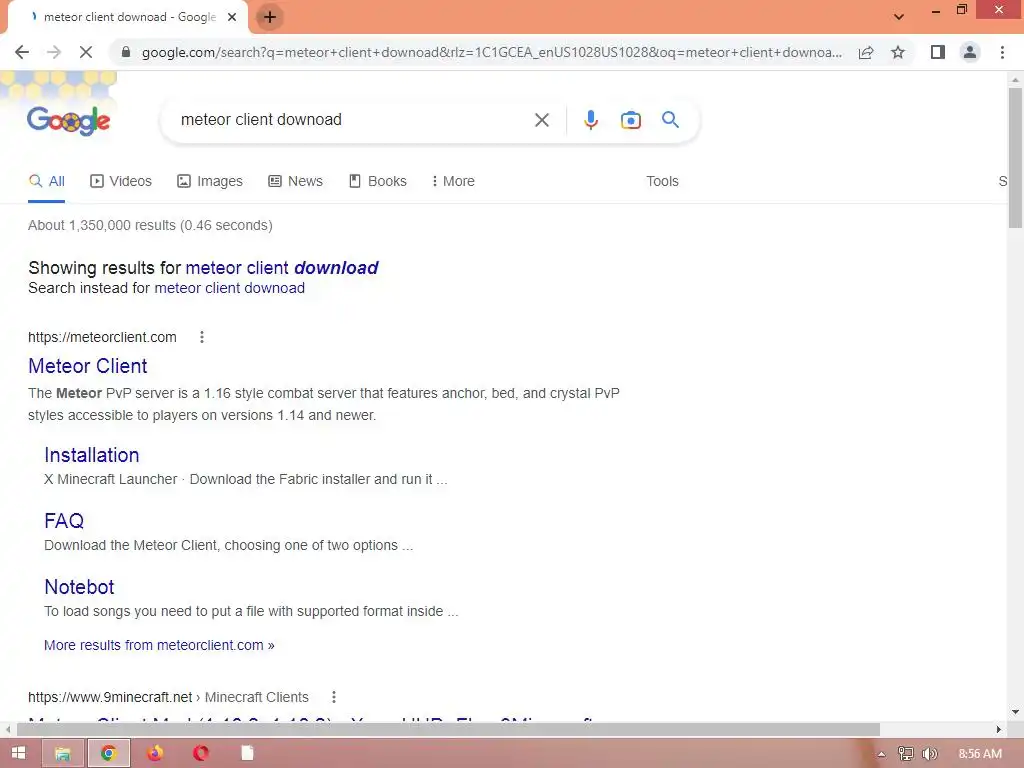
Task: Switch to the News tab
Action: (295, 182)
